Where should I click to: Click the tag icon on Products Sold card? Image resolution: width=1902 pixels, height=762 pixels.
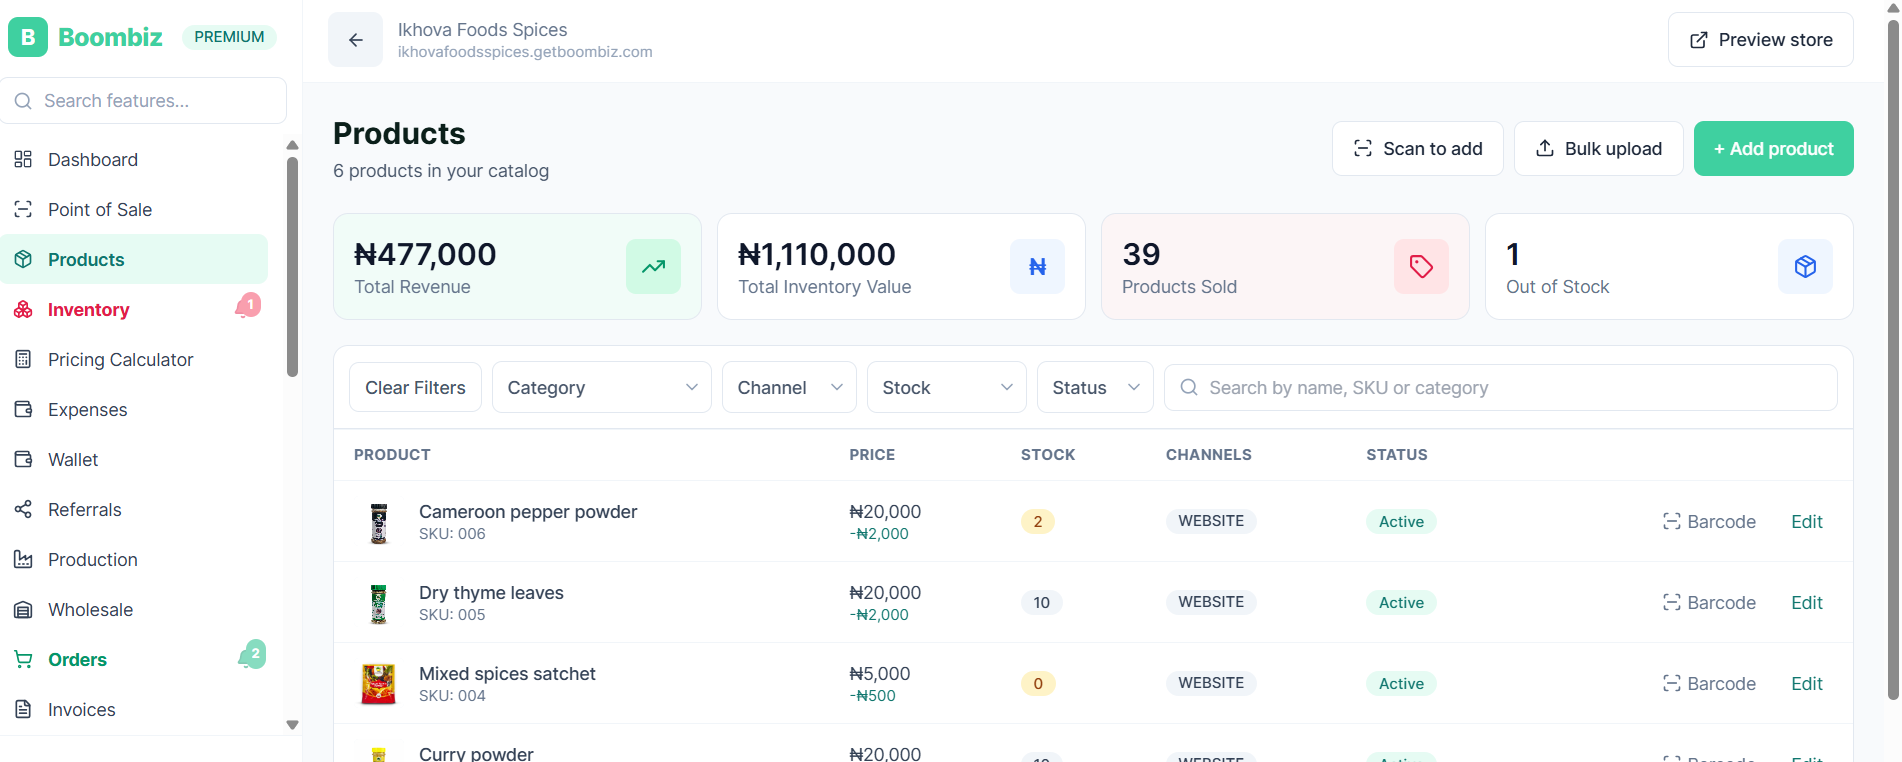[x=1421, y=267]
